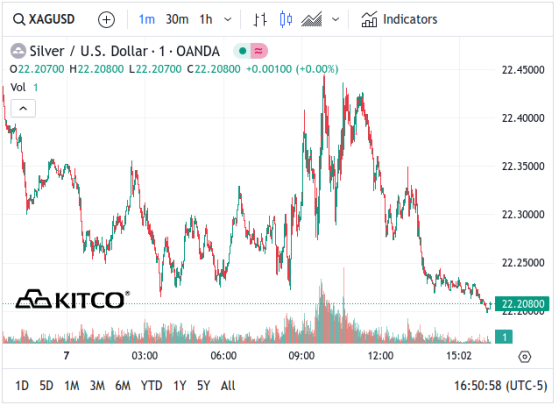Click the green market status dot
The height and width of the screenshot is (405, 559).
tap(242, 51)
